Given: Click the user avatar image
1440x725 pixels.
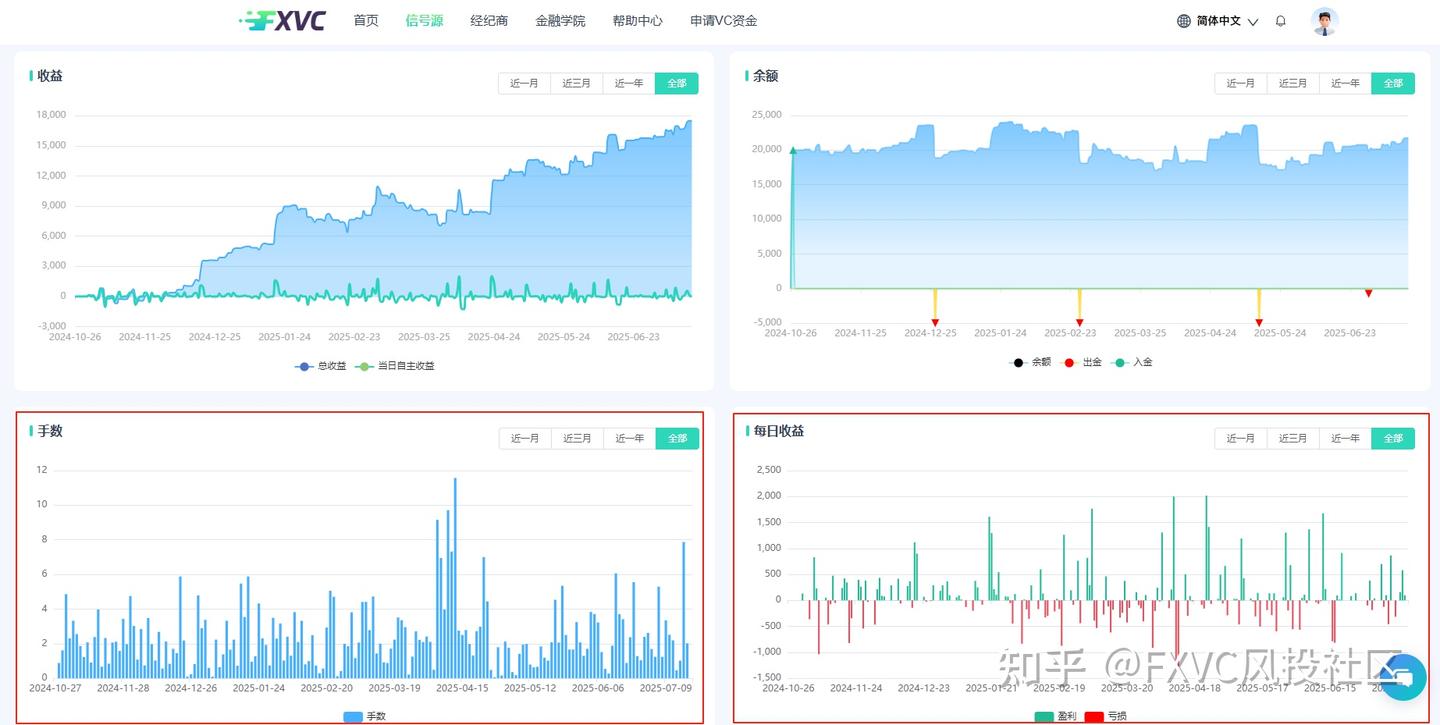Looking at the screenshot, I should [1324, 20].
